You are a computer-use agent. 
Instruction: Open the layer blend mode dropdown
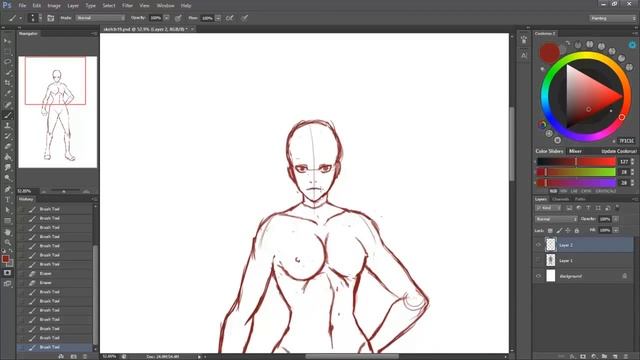click(556, 219)
